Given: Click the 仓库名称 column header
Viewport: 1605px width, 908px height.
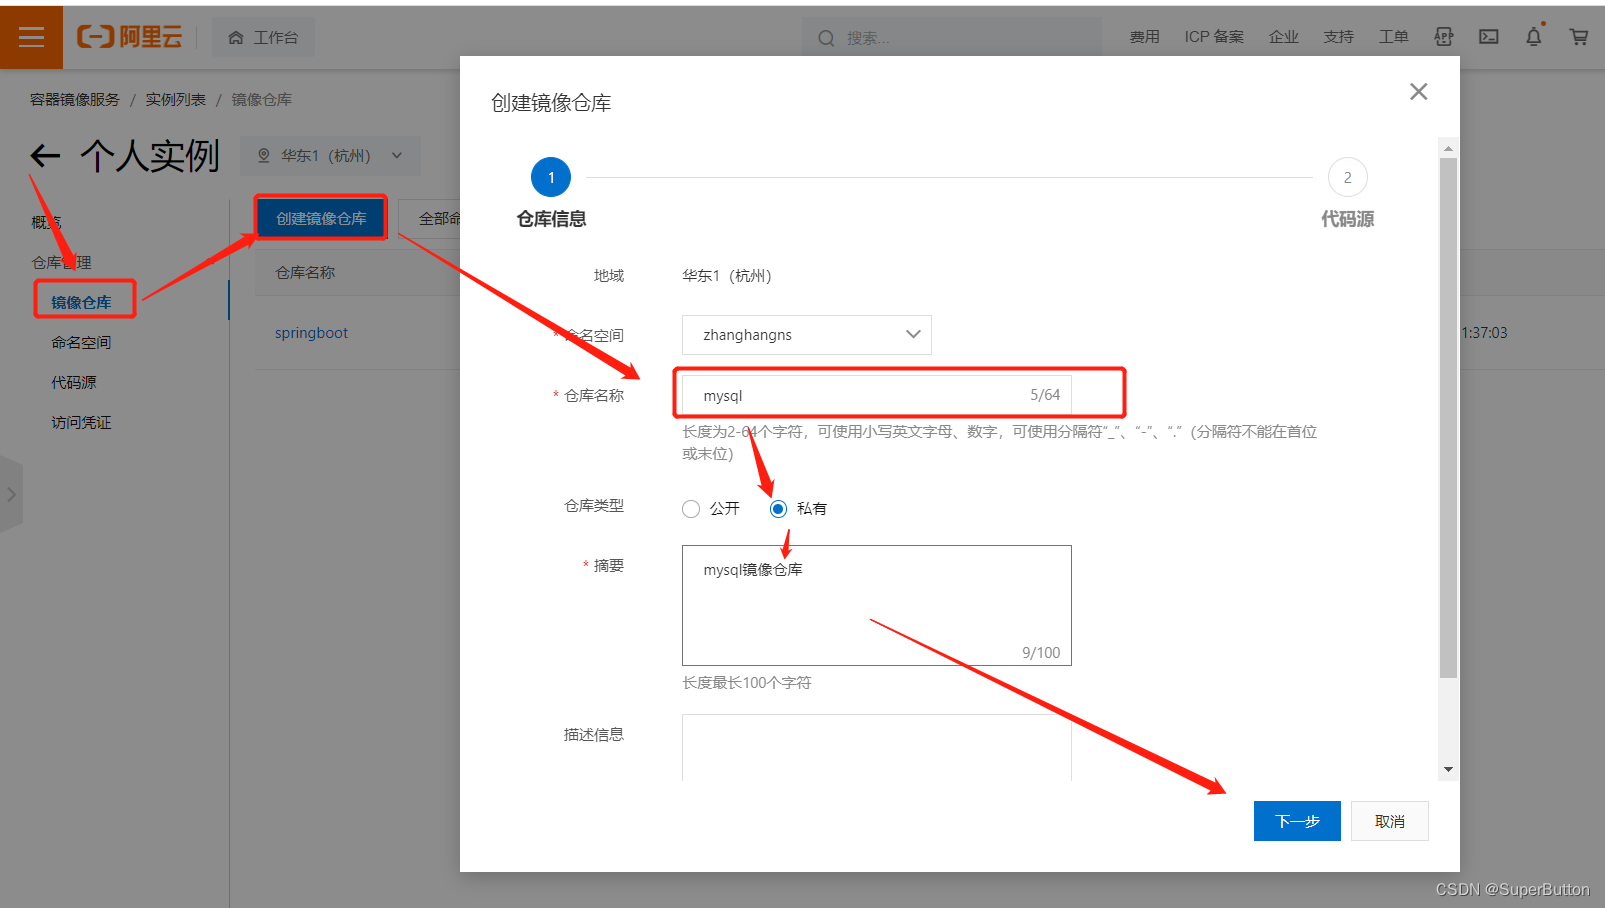Looking at the screenshot, I should [x=305, y=272].
